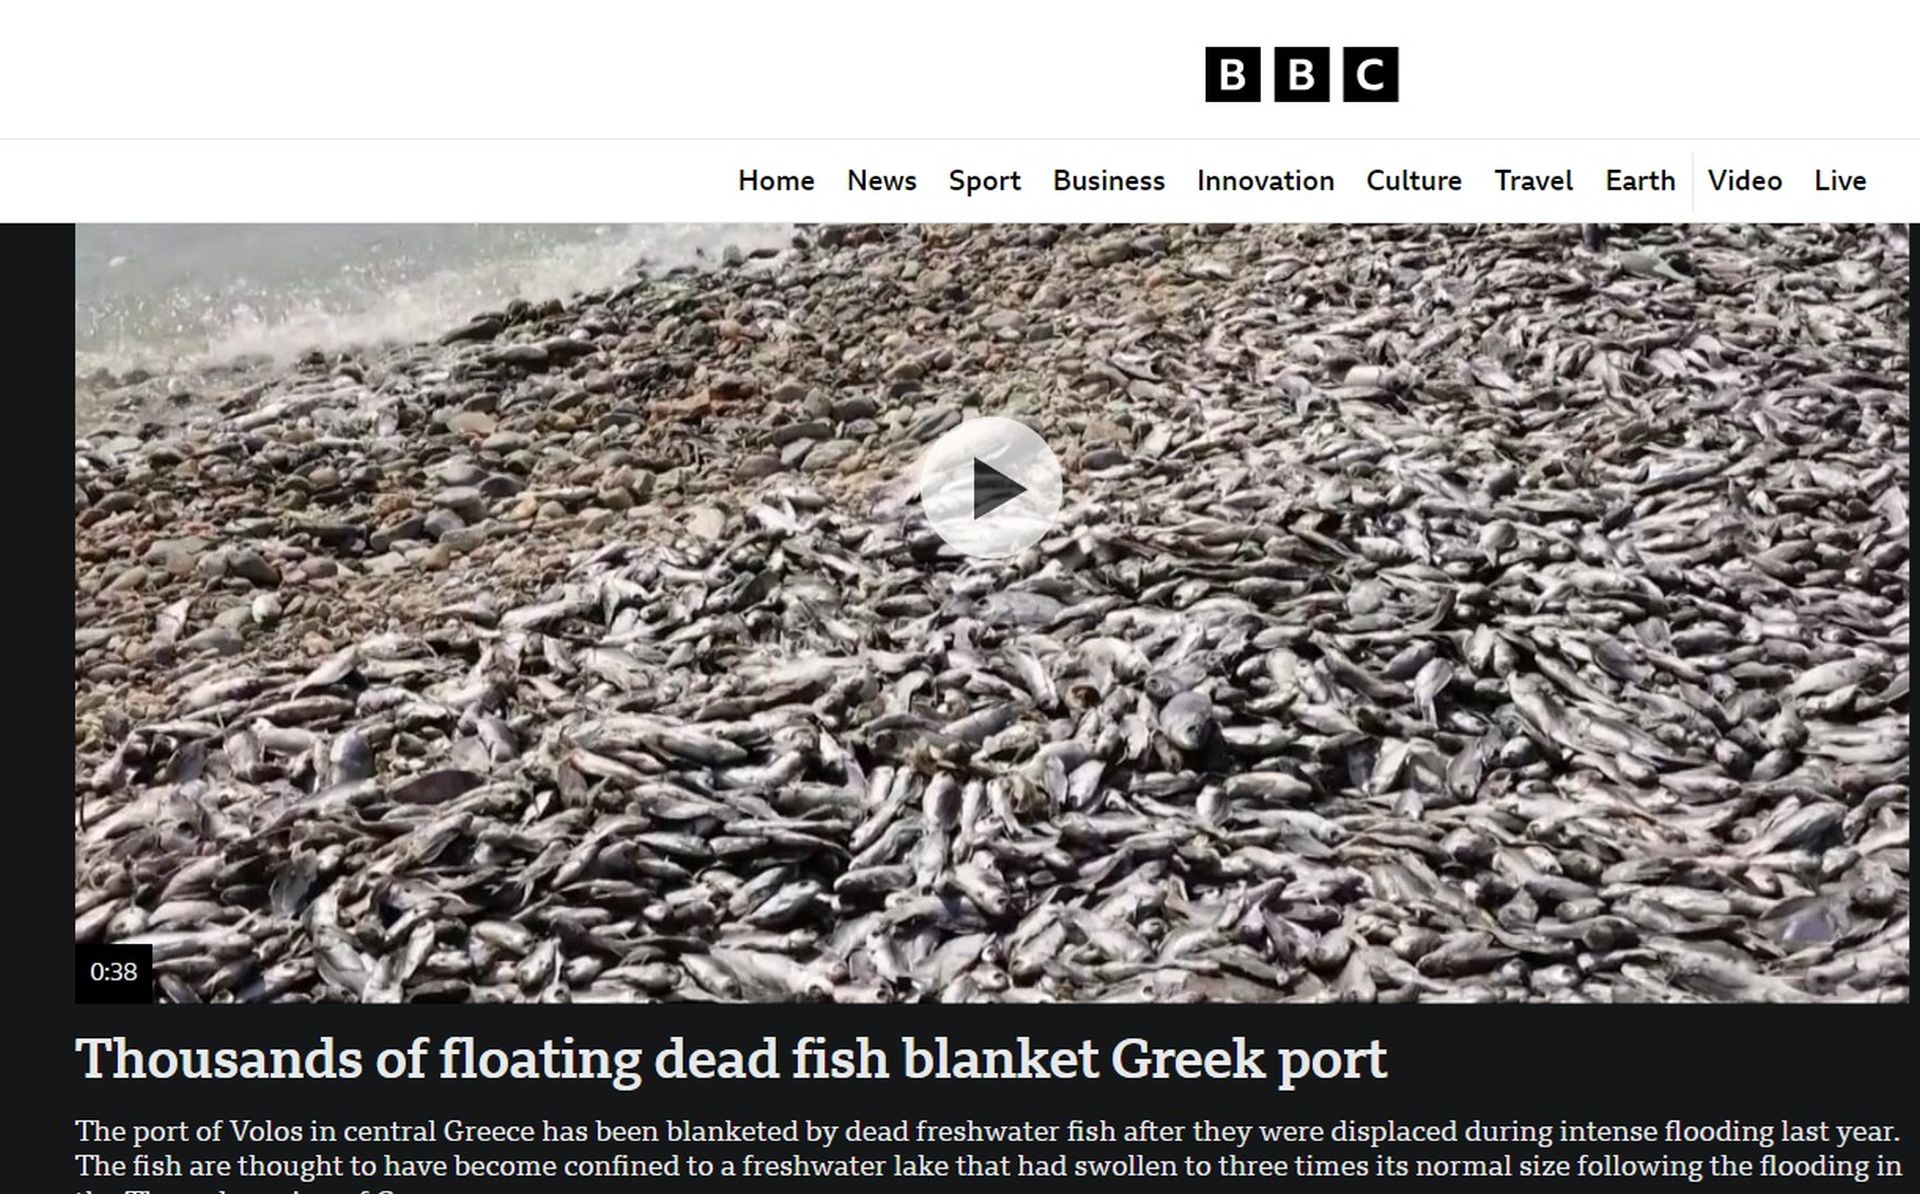Image resolution: width=1920 pixels, height=1194 pixels.
Task: Click the 0:38 video duration badge
Action: click(x=114, y=972)
